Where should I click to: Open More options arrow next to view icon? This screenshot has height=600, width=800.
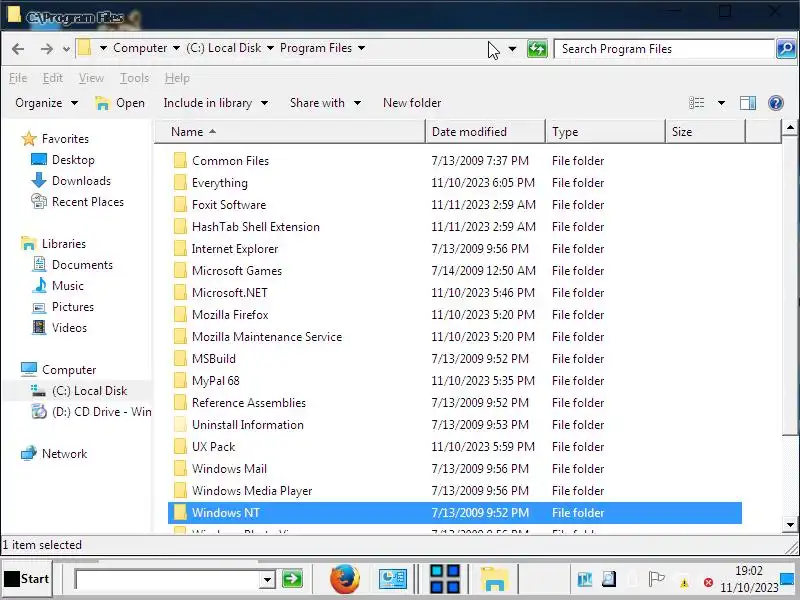(x=721, y=103)
